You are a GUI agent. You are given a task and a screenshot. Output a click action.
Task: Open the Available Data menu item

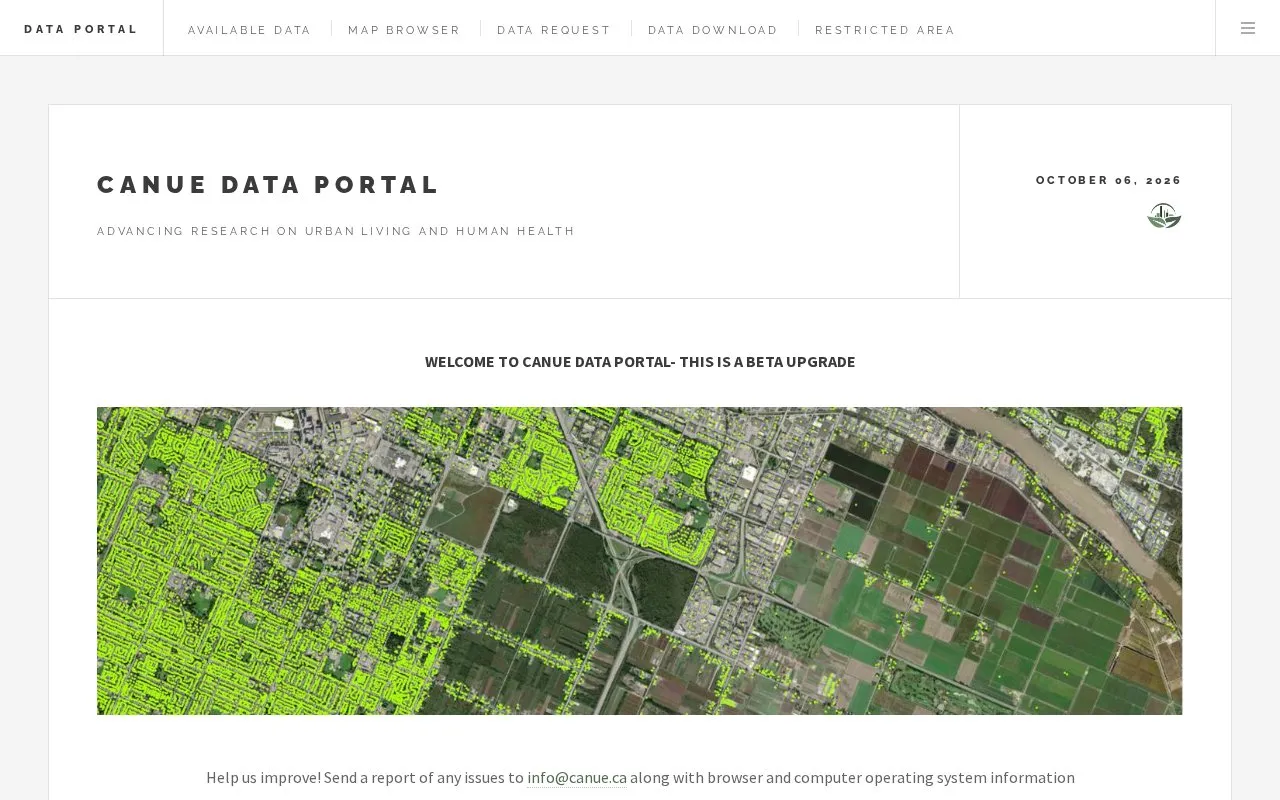click(x=250, y=30)
